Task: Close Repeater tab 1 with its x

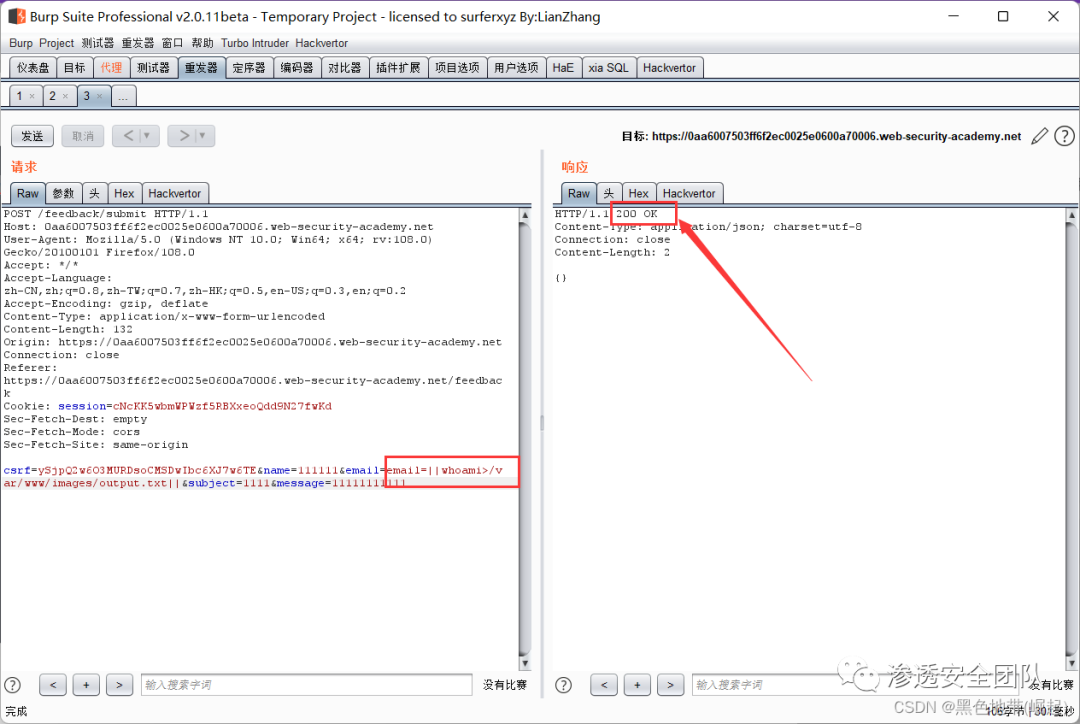Action: pos(32,96)
